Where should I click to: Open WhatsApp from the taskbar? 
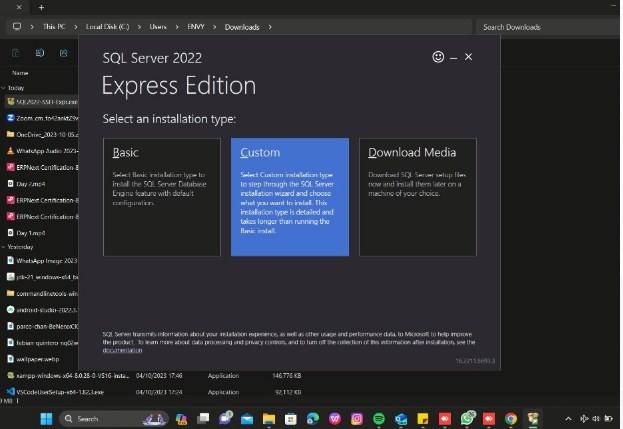pyautogui.click(x=467, y=419)
